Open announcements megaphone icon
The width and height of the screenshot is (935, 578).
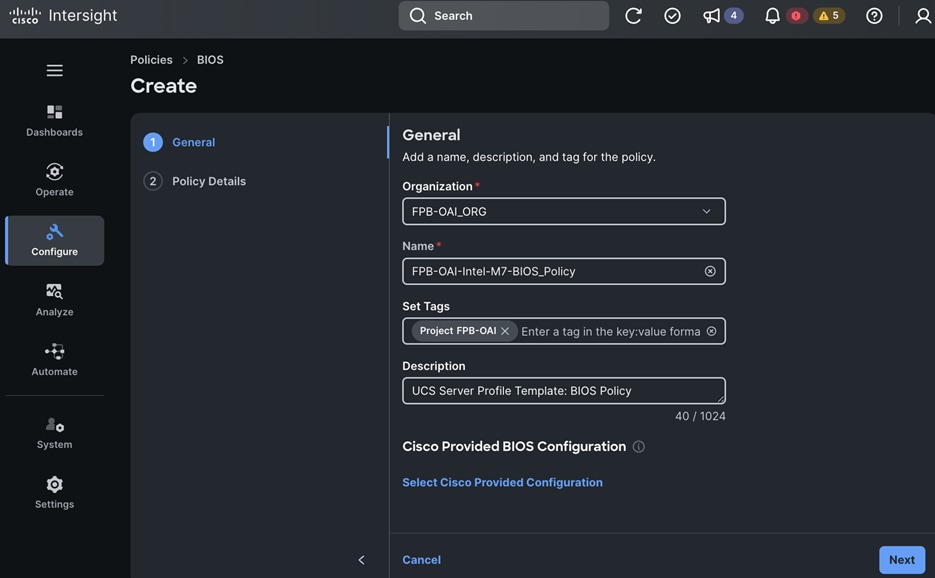711,16
